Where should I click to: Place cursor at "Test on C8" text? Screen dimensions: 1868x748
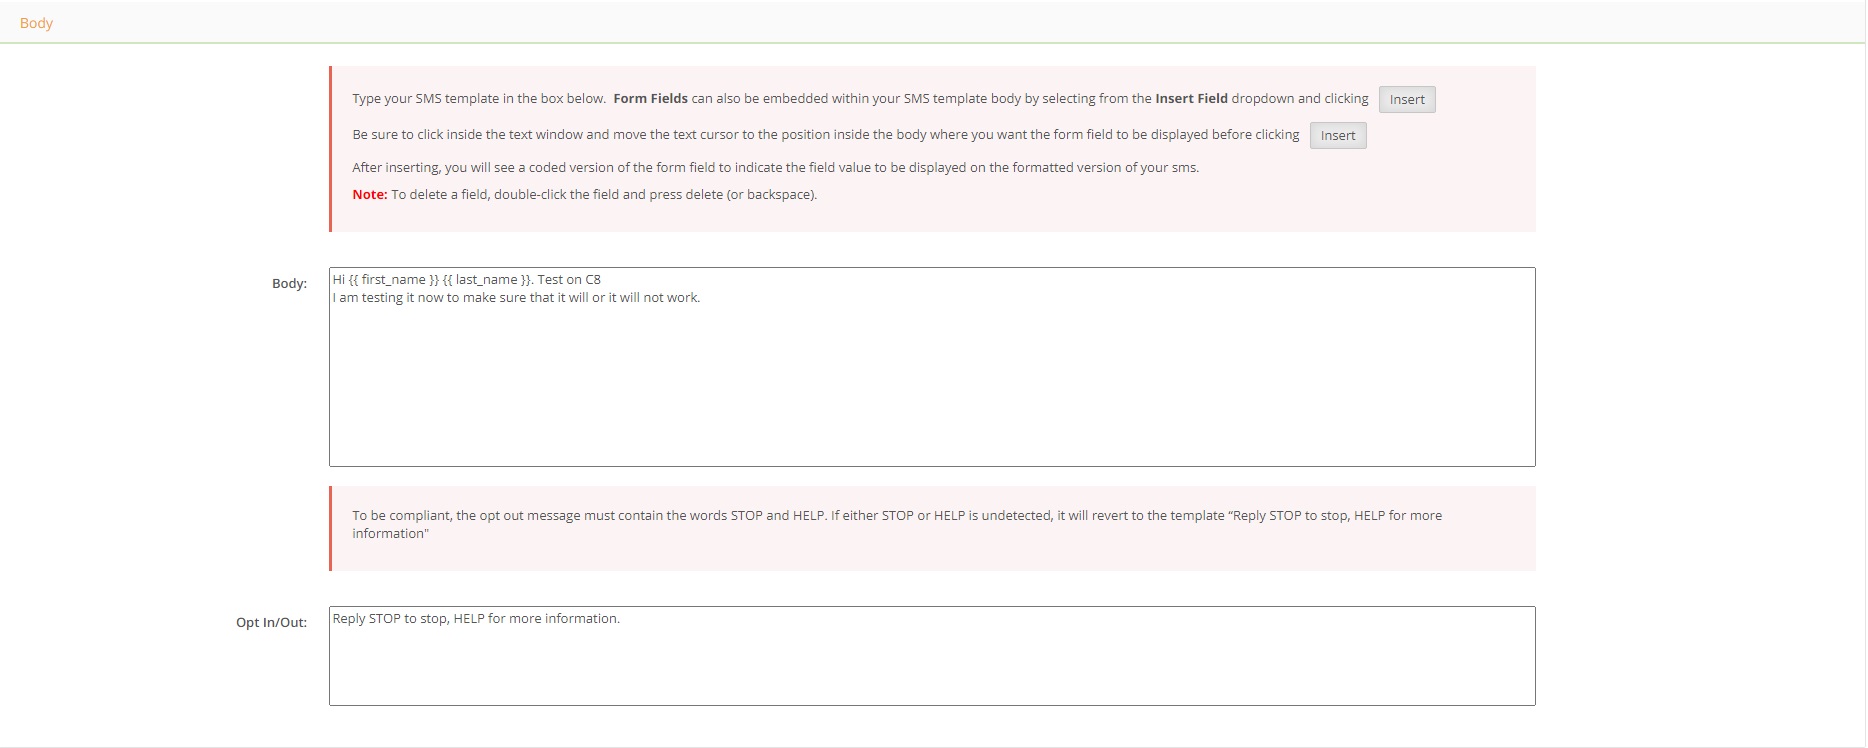coord(569,280)
